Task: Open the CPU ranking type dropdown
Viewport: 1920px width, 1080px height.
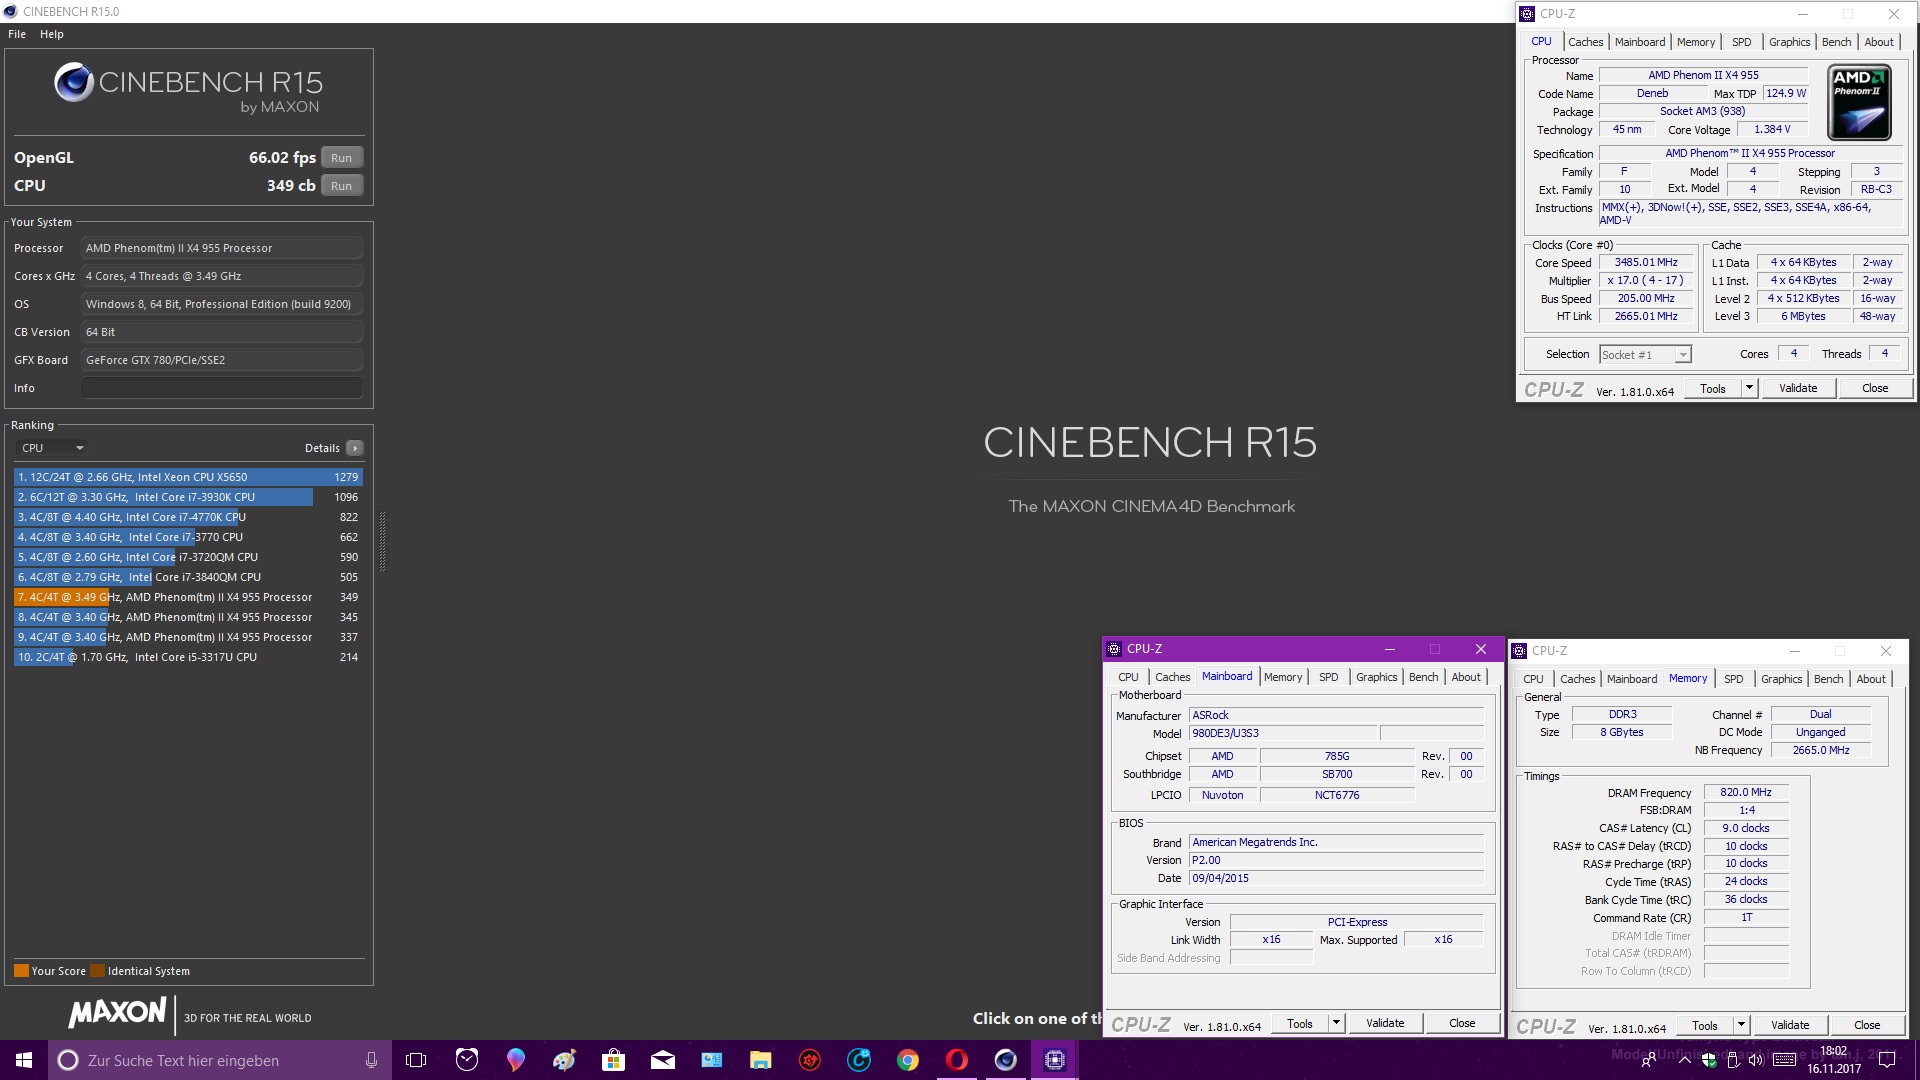Action: tap(52, 448)
